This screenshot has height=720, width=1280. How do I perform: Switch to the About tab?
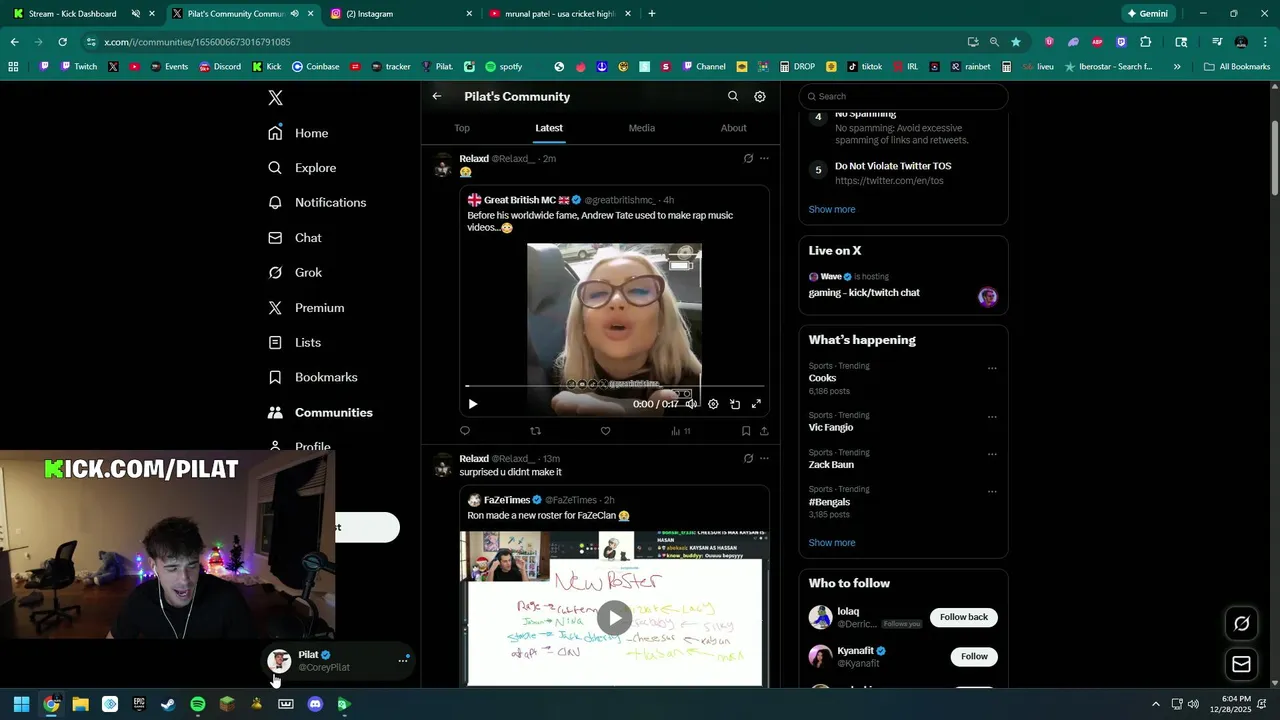(x=734, y=128)
